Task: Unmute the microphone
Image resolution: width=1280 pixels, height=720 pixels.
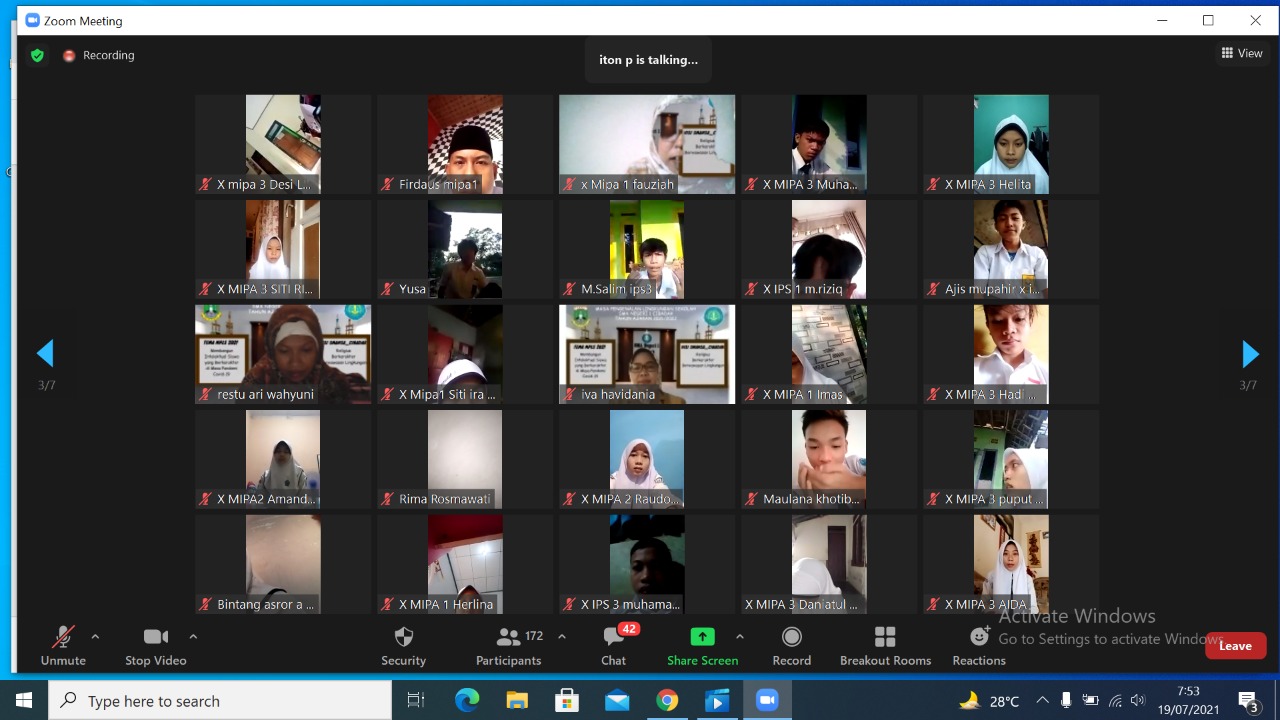Action: coord(63,646)
